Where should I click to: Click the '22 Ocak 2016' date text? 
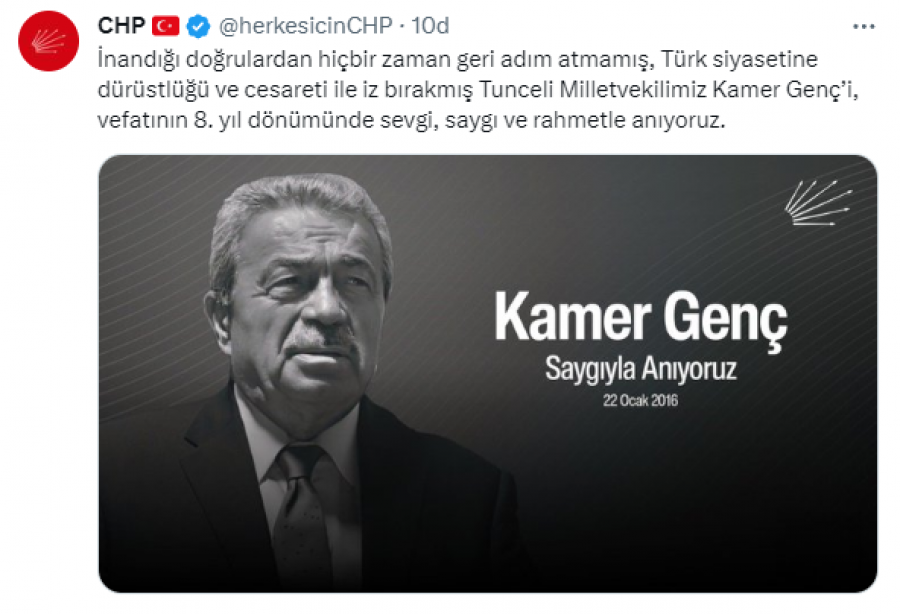(x=641, y=400)
